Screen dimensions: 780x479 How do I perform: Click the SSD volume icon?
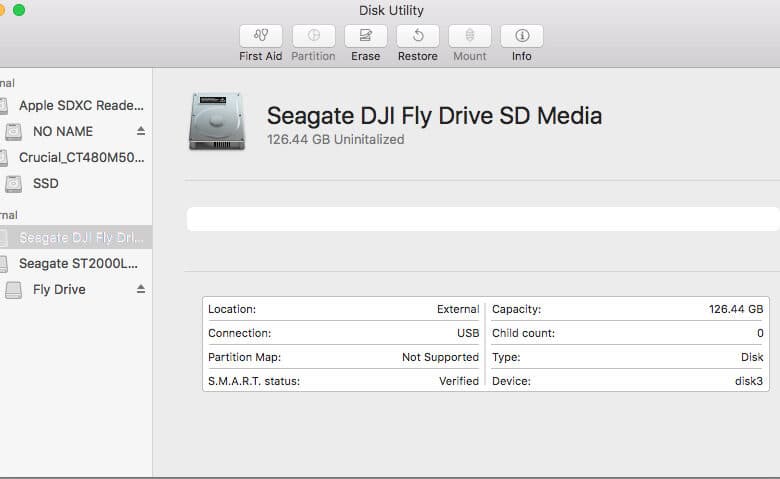[13, 184]
